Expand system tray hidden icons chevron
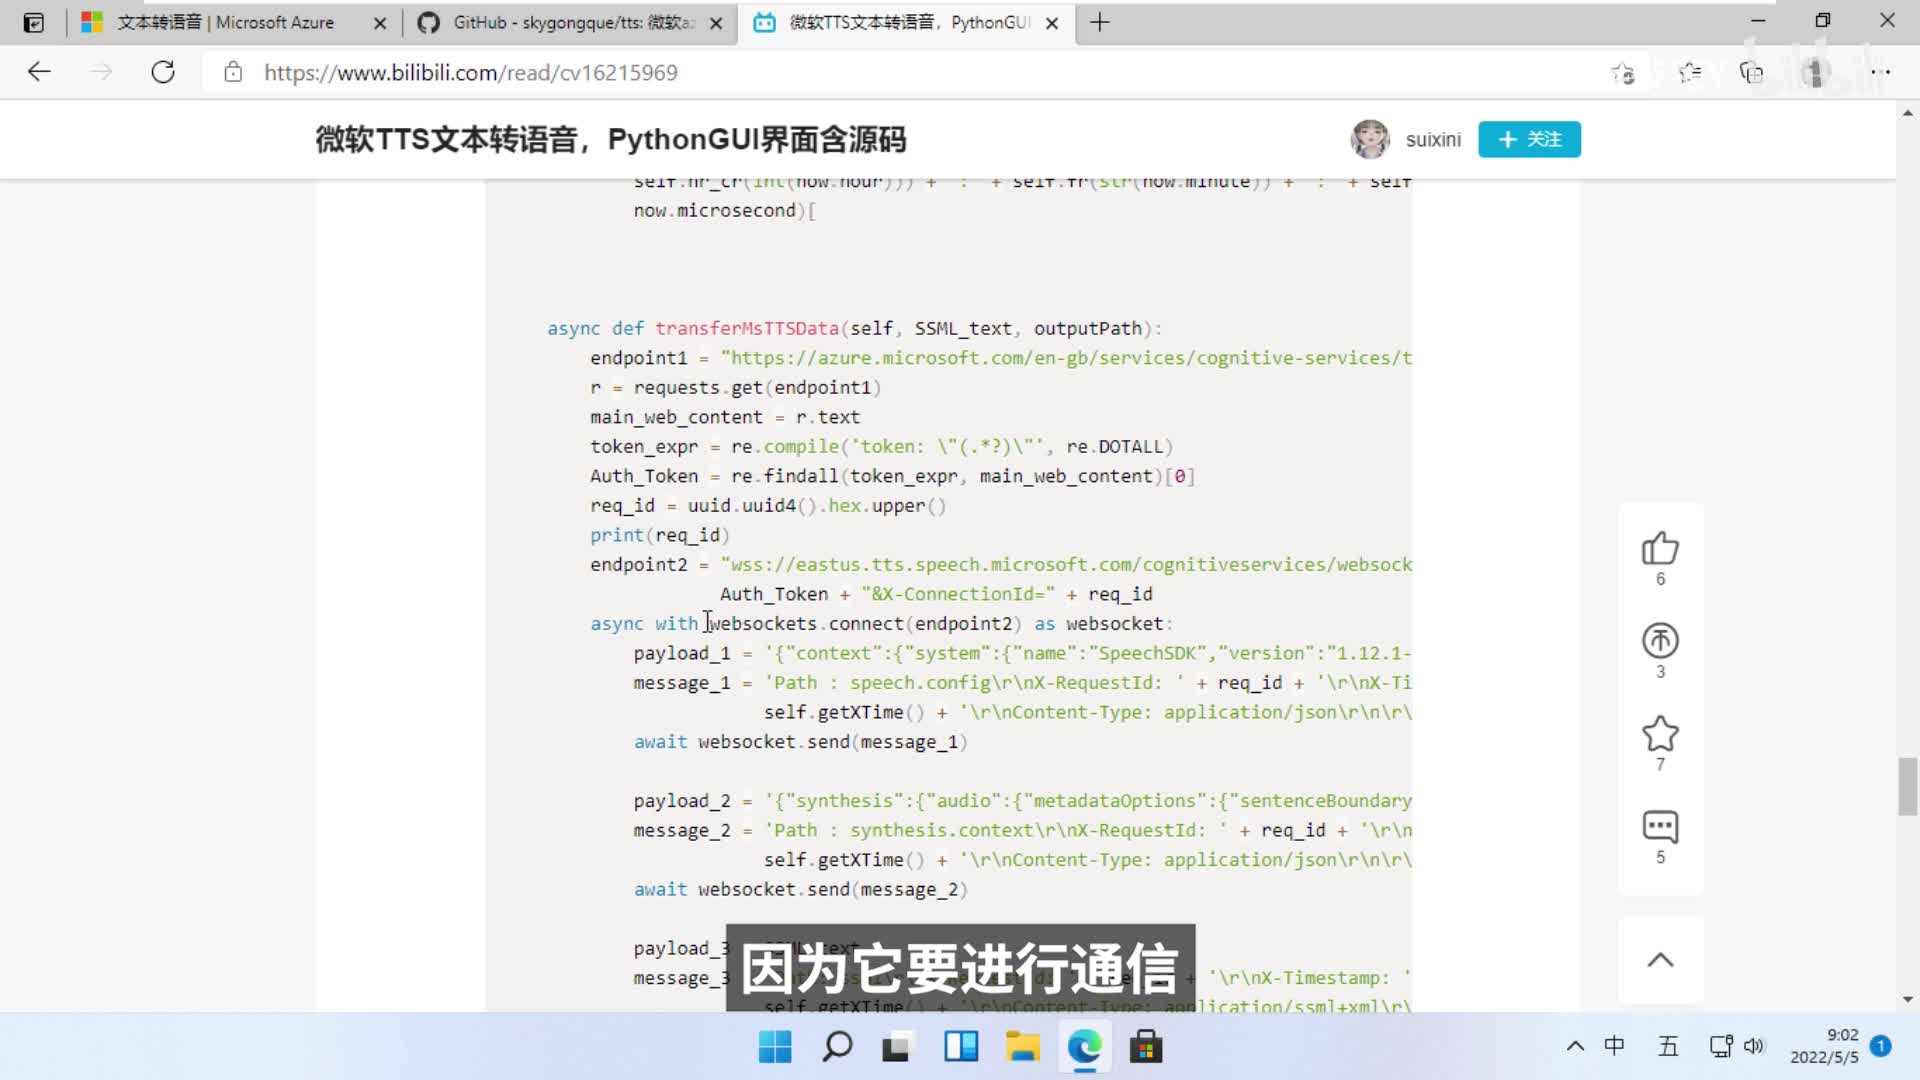 pos(1575,1046)
